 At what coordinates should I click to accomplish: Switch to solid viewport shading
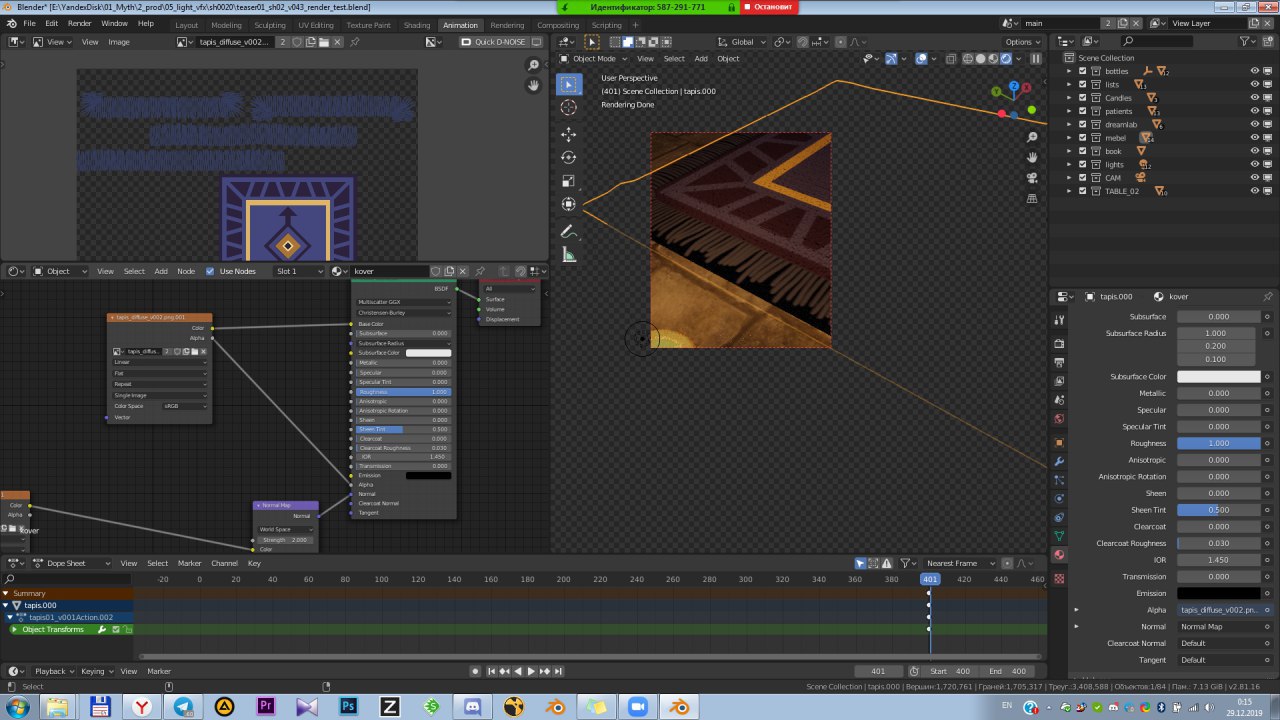(980, 59)
